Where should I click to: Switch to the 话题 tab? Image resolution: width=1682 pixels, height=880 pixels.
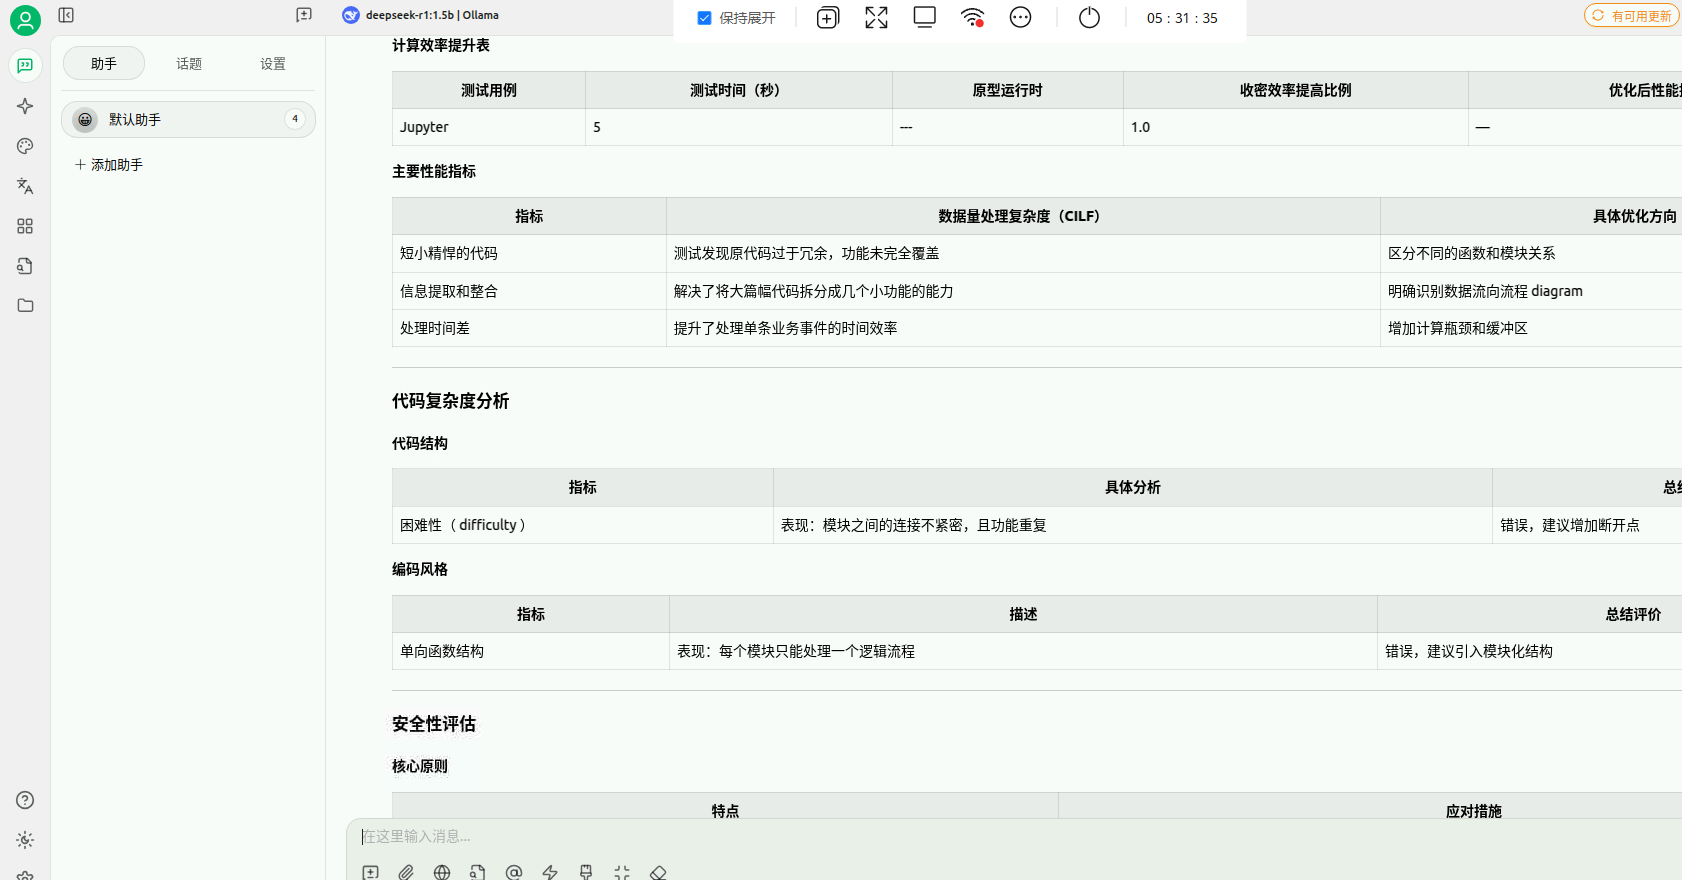click(x=189, y=64)
